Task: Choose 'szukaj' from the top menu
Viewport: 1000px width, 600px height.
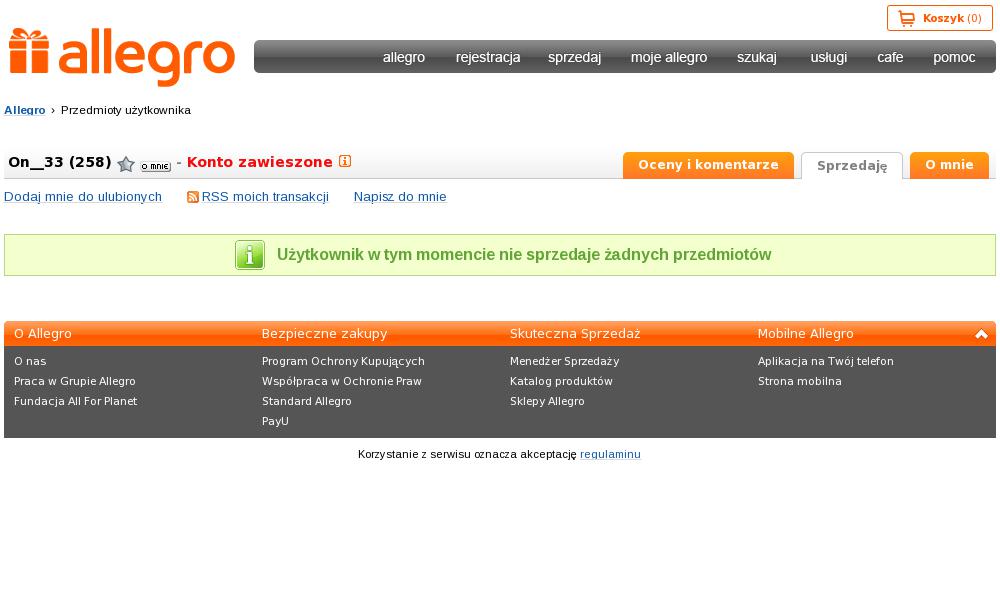Action: click(x=757, y=57)
